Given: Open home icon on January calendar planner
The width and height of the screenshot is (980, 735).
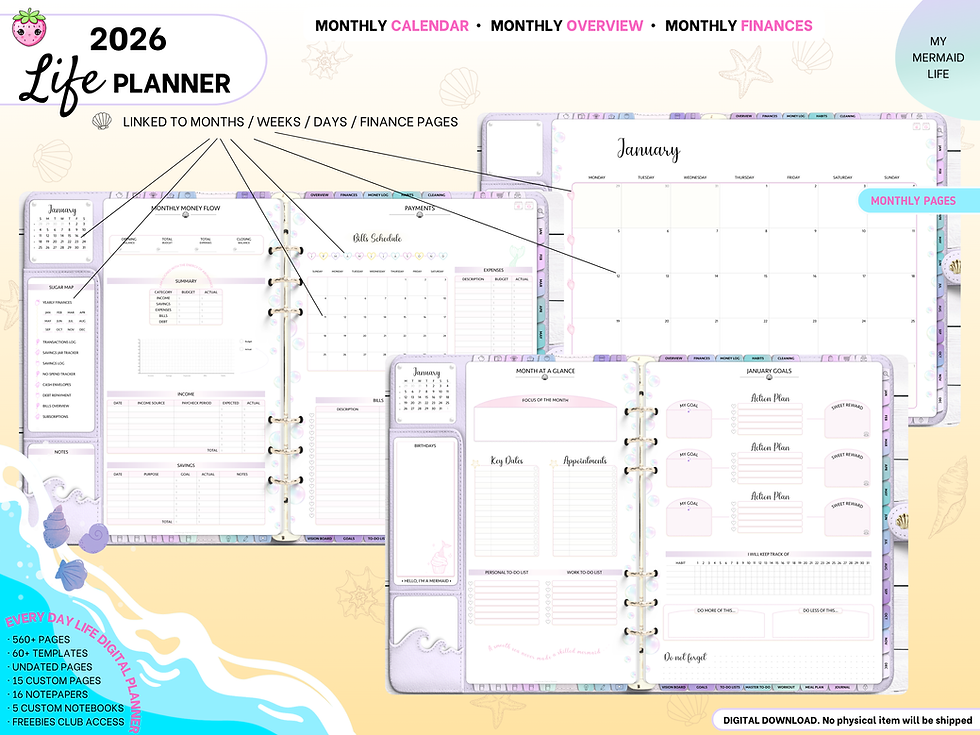Looking at the screenshot, I should click(x=566, y=116).
